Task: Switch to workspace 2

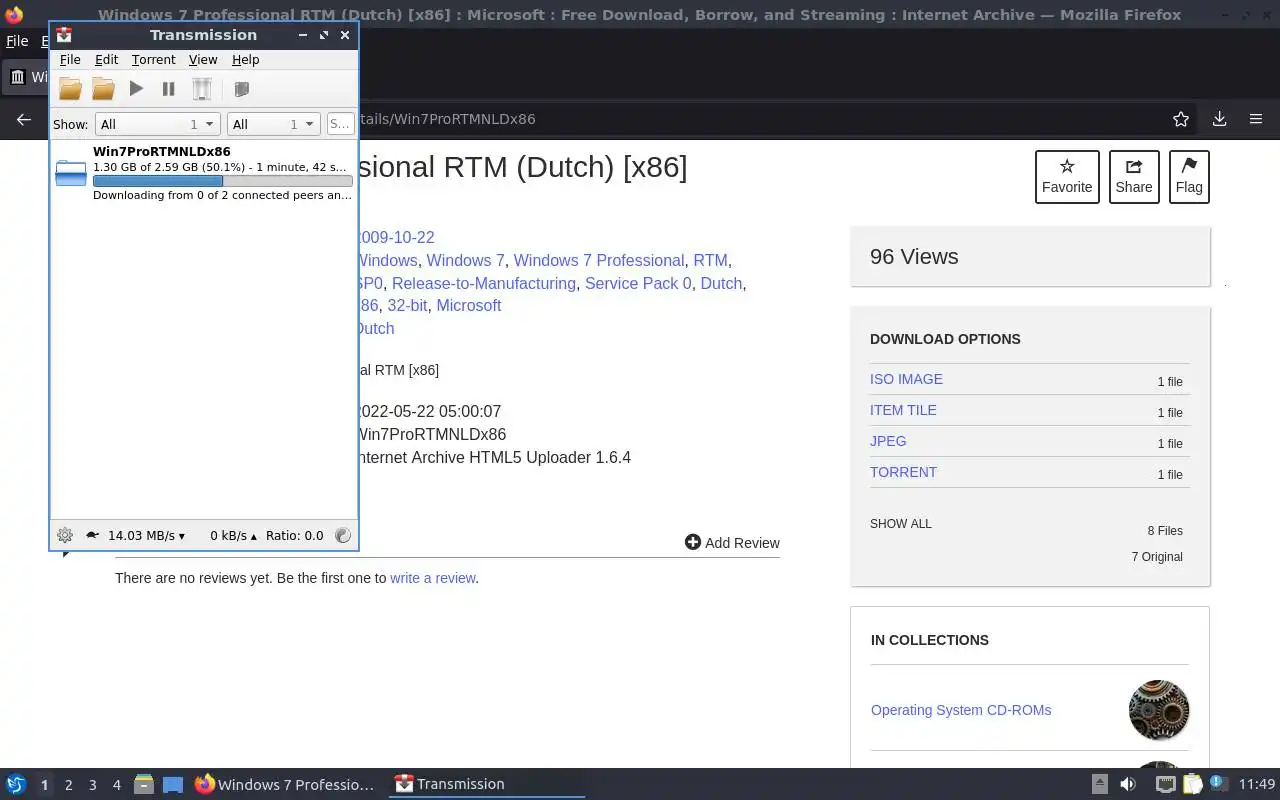Action: (x=68, y=785)
